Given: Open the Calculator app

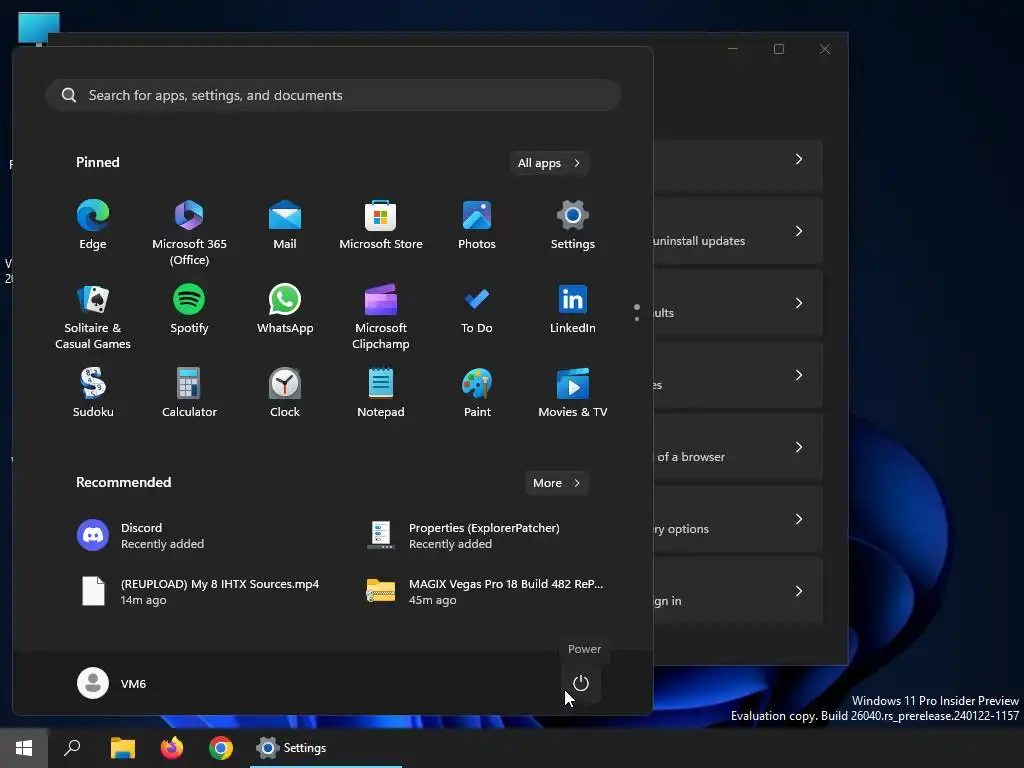Looking at the screenshot, I should click(x=189, y=393).
